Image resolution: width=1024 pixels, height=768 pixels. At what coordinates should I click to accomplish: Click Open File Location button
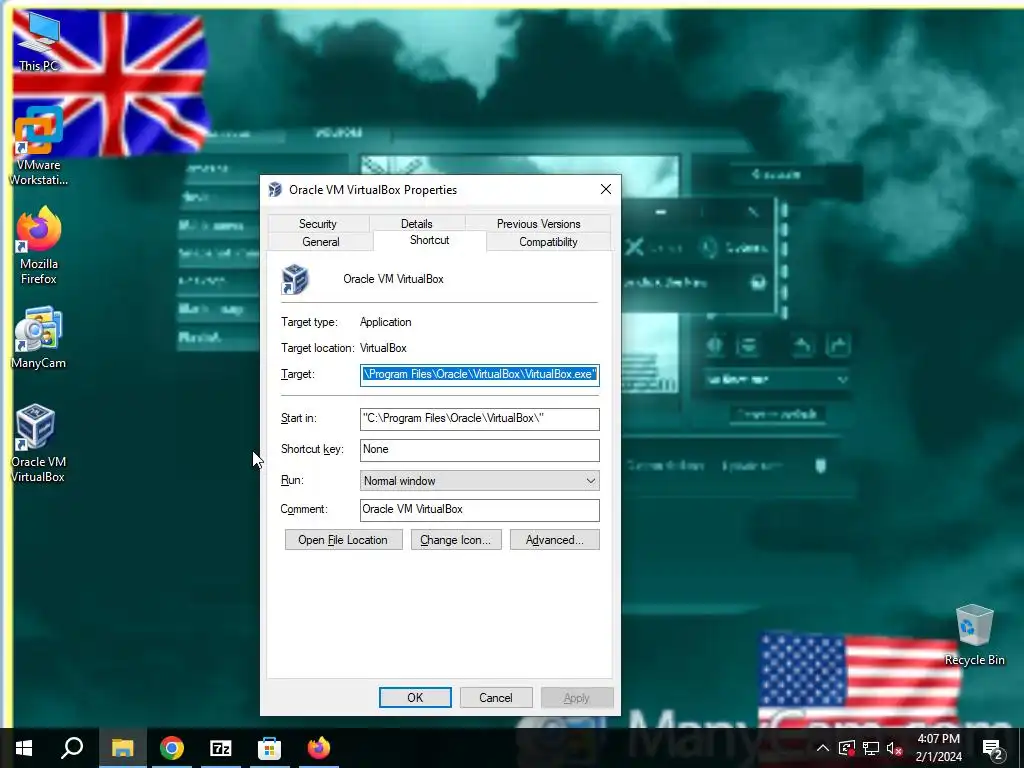pos(344,540)
